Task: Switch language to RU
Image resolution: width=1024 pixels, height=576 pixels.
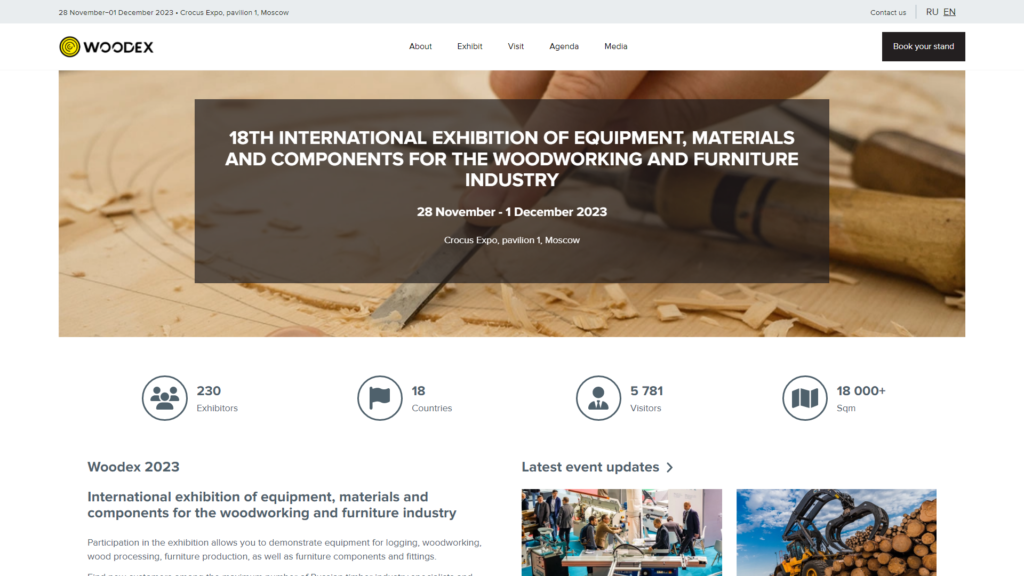Action: click(x=932, y=12)
